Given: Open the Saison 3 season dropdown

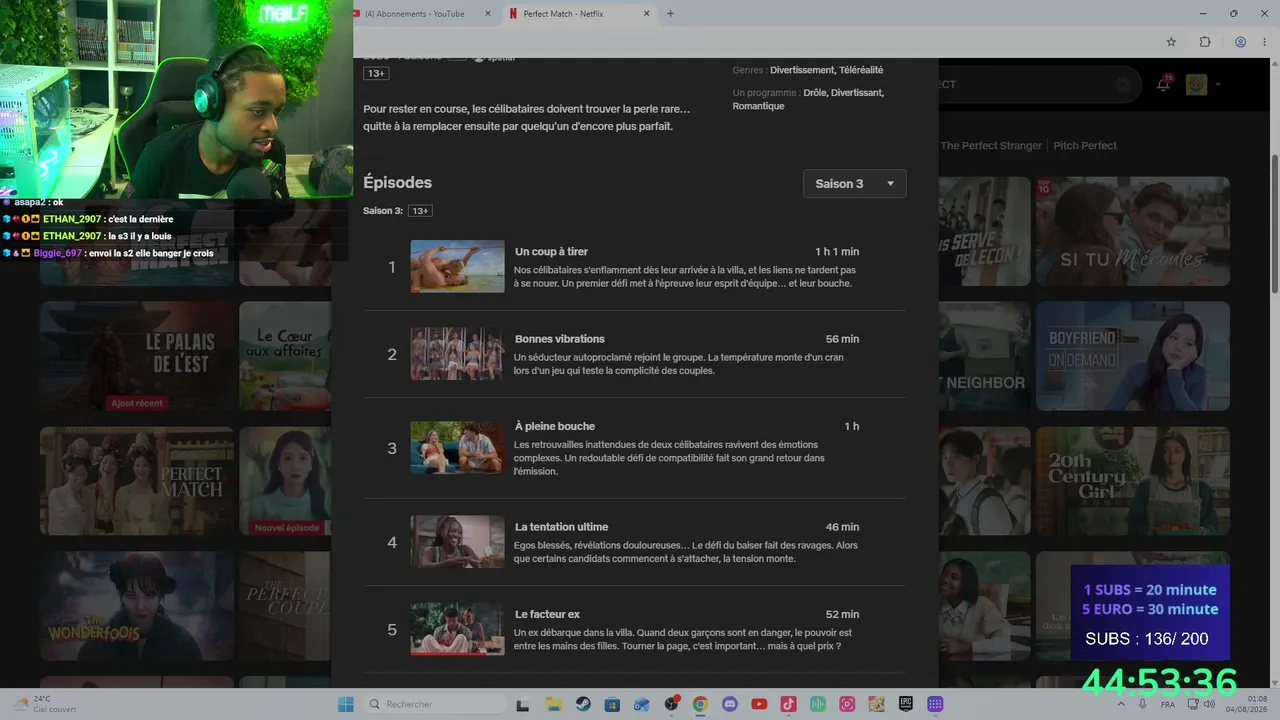Looking at the screenshot, I should click(x=855, y=184).
